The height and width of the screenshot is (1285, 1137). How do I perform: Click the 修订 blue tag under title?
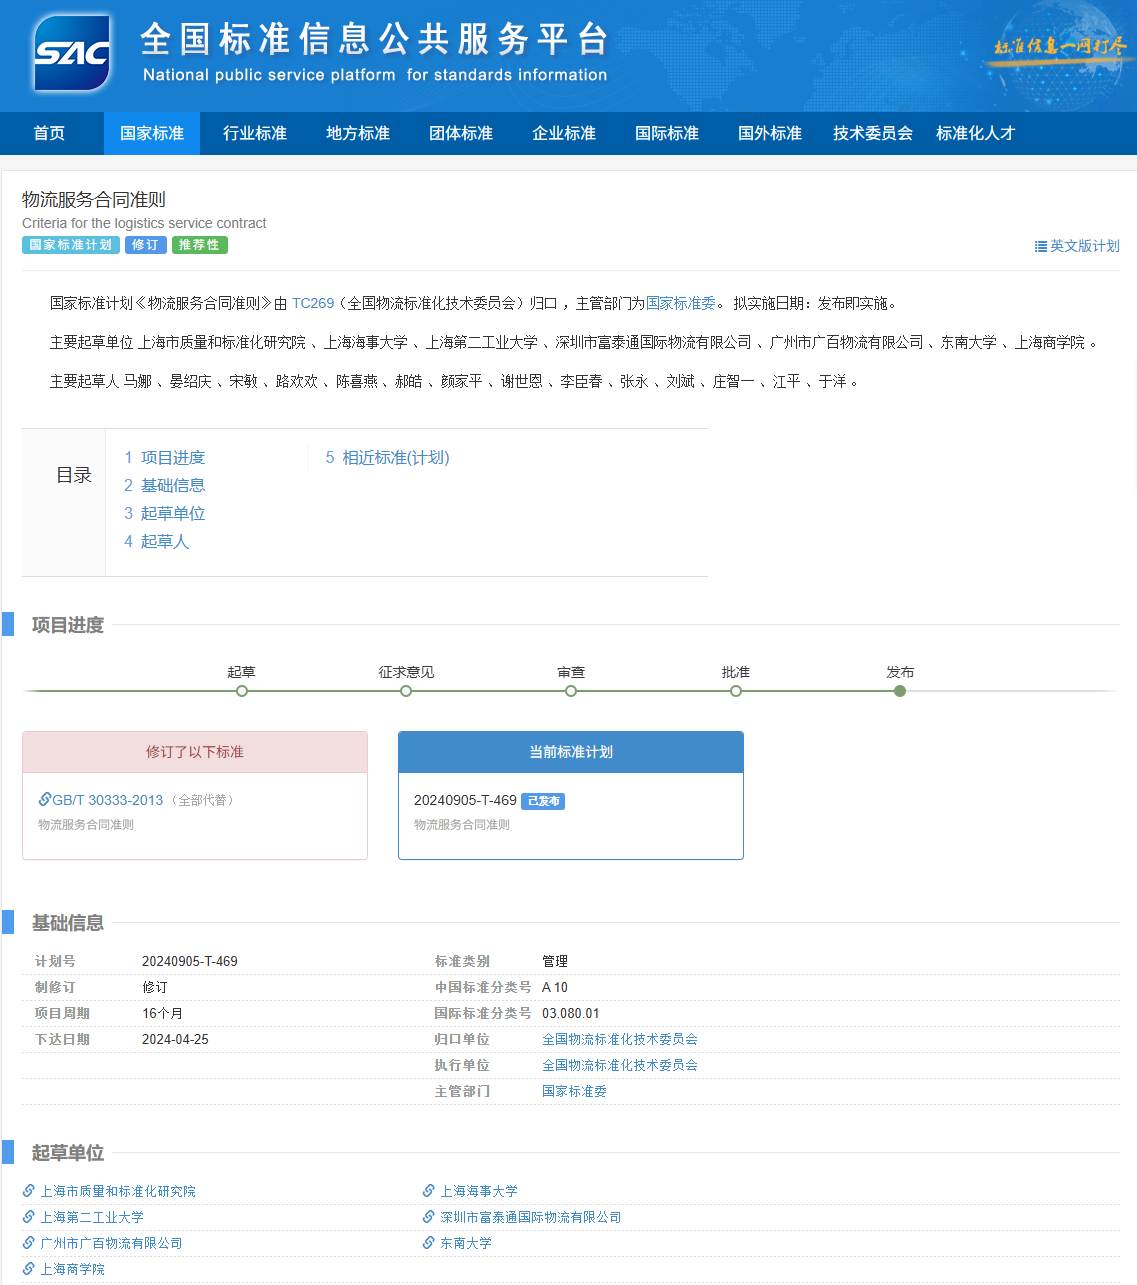click(145, 245)
